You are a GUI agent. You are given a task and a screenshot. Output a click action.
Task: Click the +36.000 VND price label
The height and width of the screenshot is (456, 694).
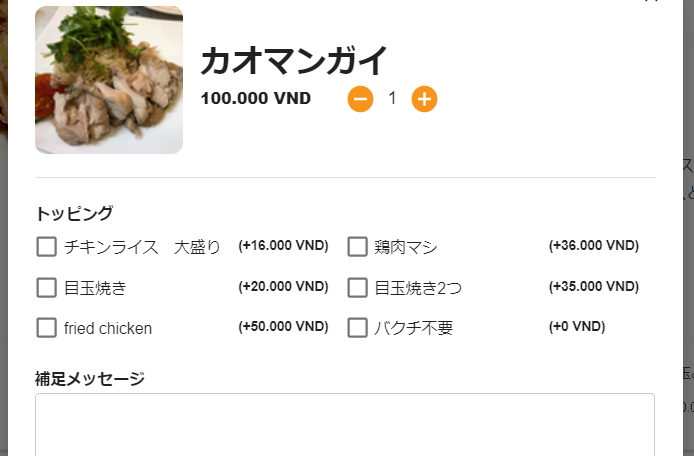click(594, 246)
